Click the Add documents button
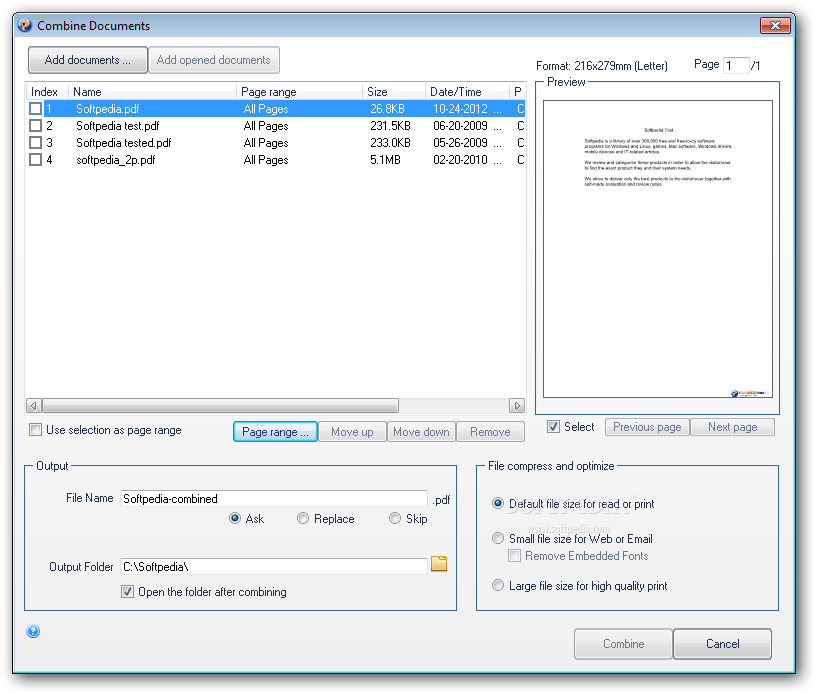 (x=88, y=60)
